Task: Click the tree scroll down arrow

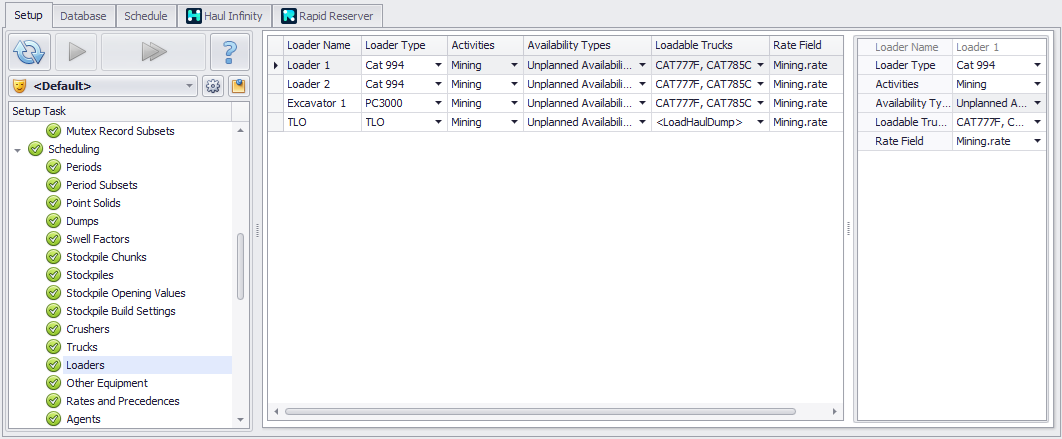Action: coord(240,420)
